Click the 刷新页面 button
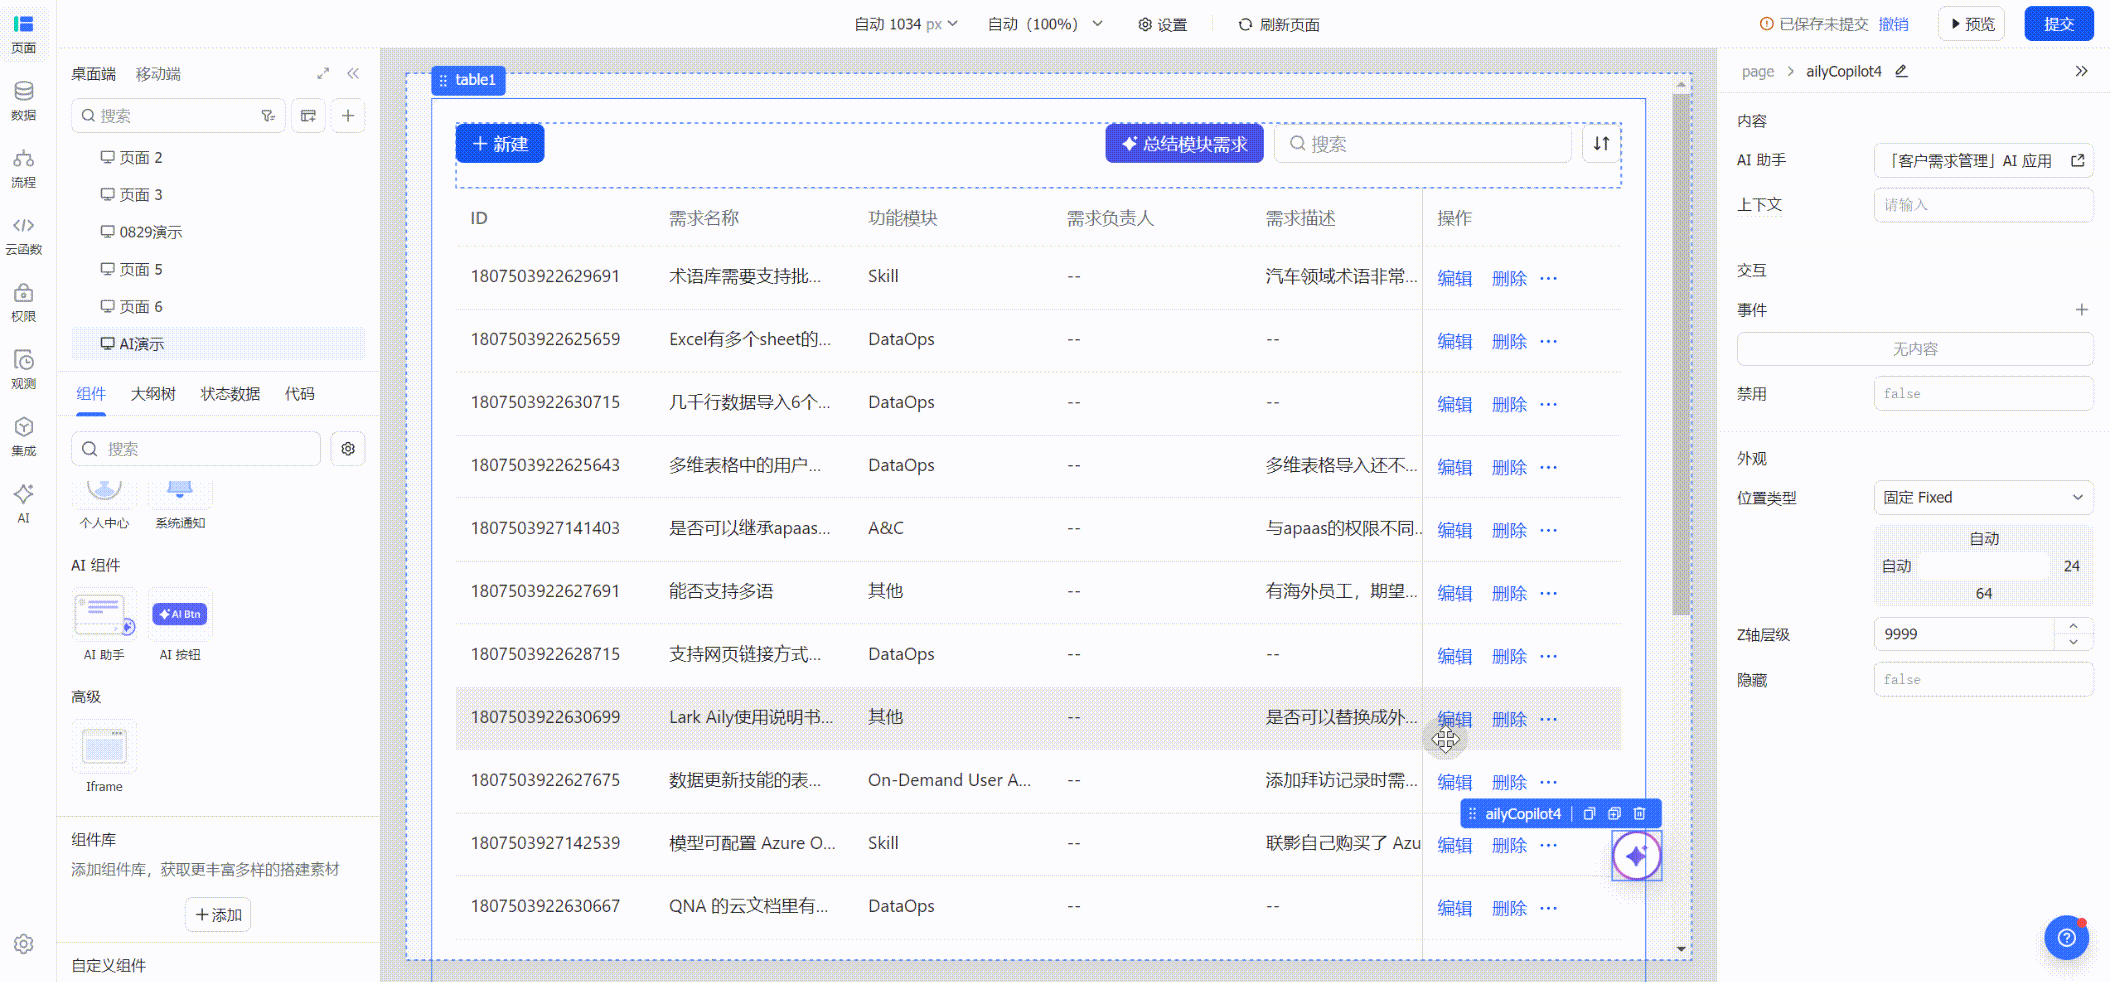Viewport: 2110px width, 982px height. [x=1279, y=24]
